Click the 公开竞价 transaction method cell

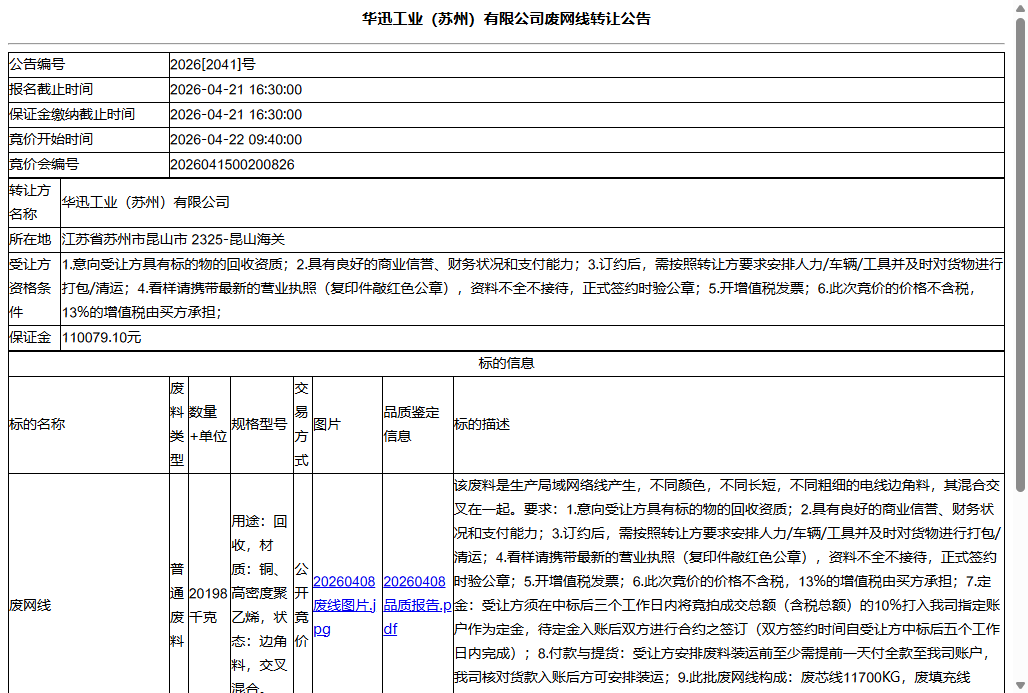click(302, 605)
